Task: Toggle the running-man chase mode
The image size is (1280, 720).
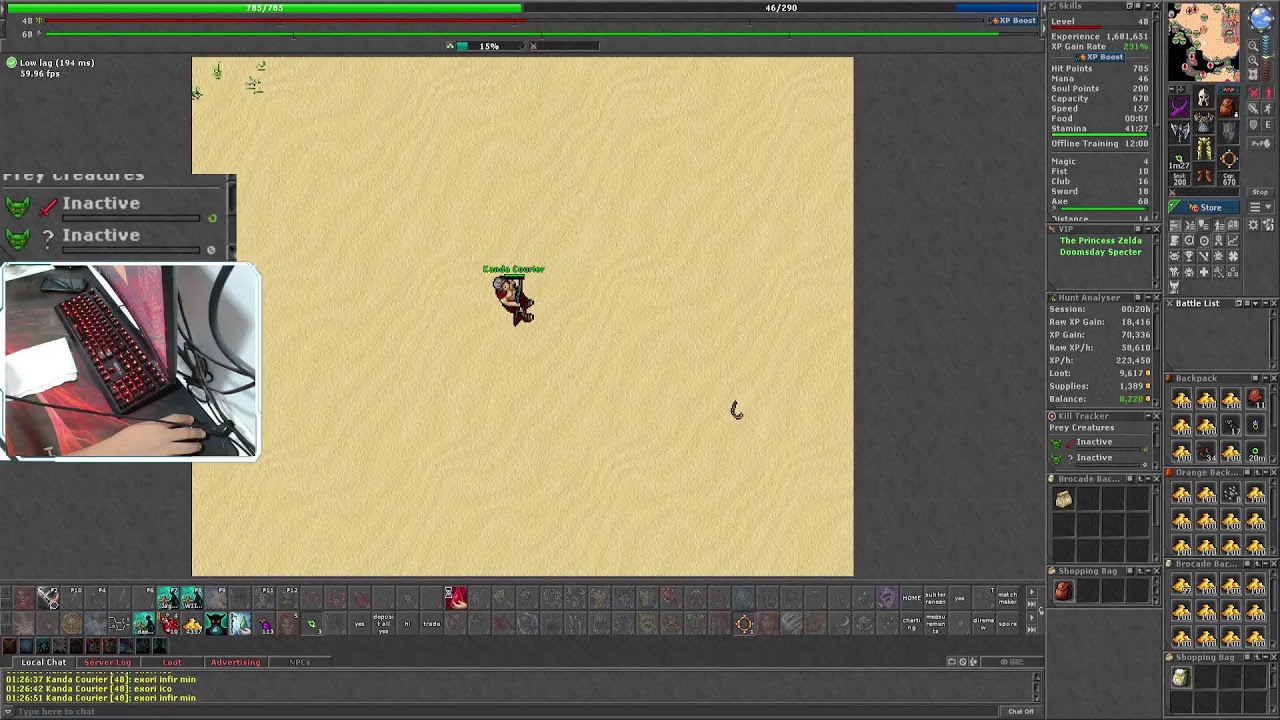Action: (1268, 109)
